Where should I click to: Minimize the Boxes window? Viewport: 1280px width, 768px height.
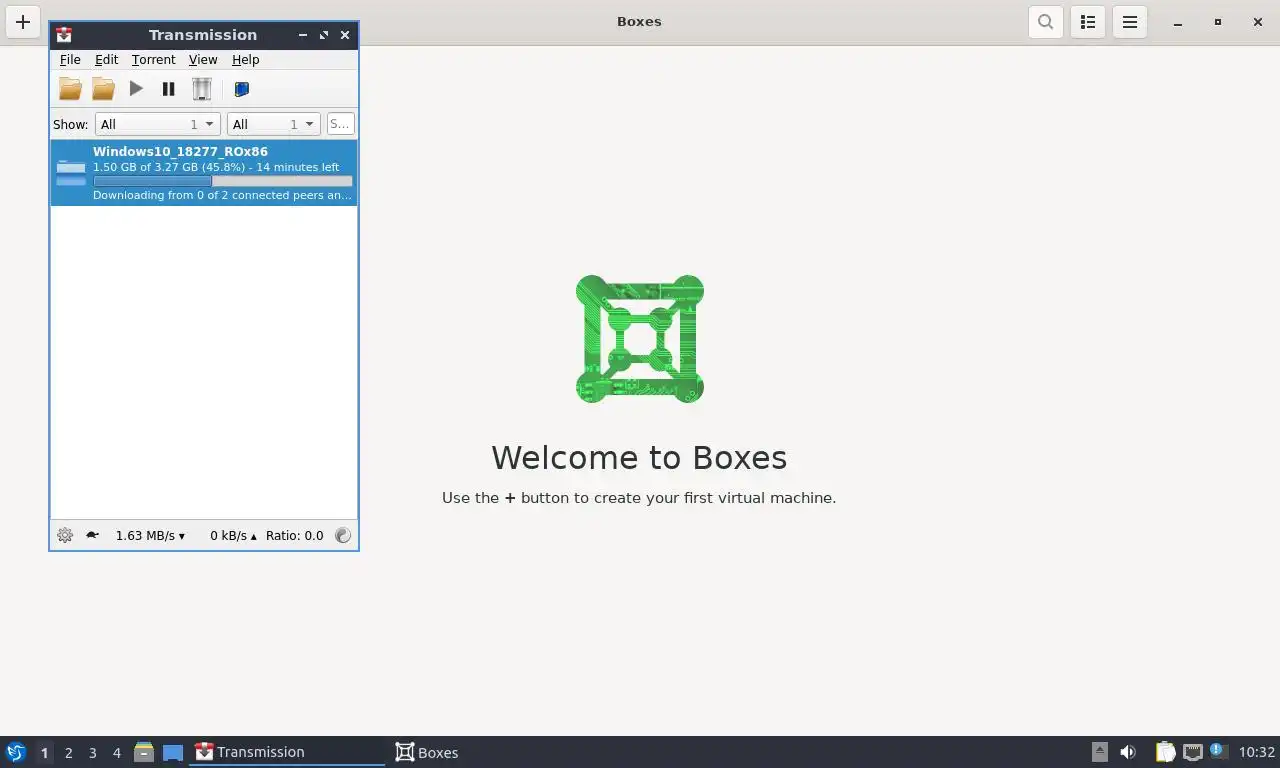pos(1178,22)
